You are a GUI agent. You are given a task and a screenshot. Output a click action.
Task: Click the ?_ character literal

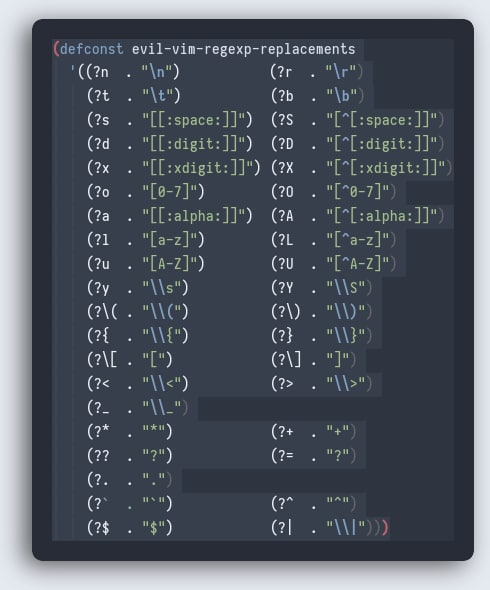102,408
